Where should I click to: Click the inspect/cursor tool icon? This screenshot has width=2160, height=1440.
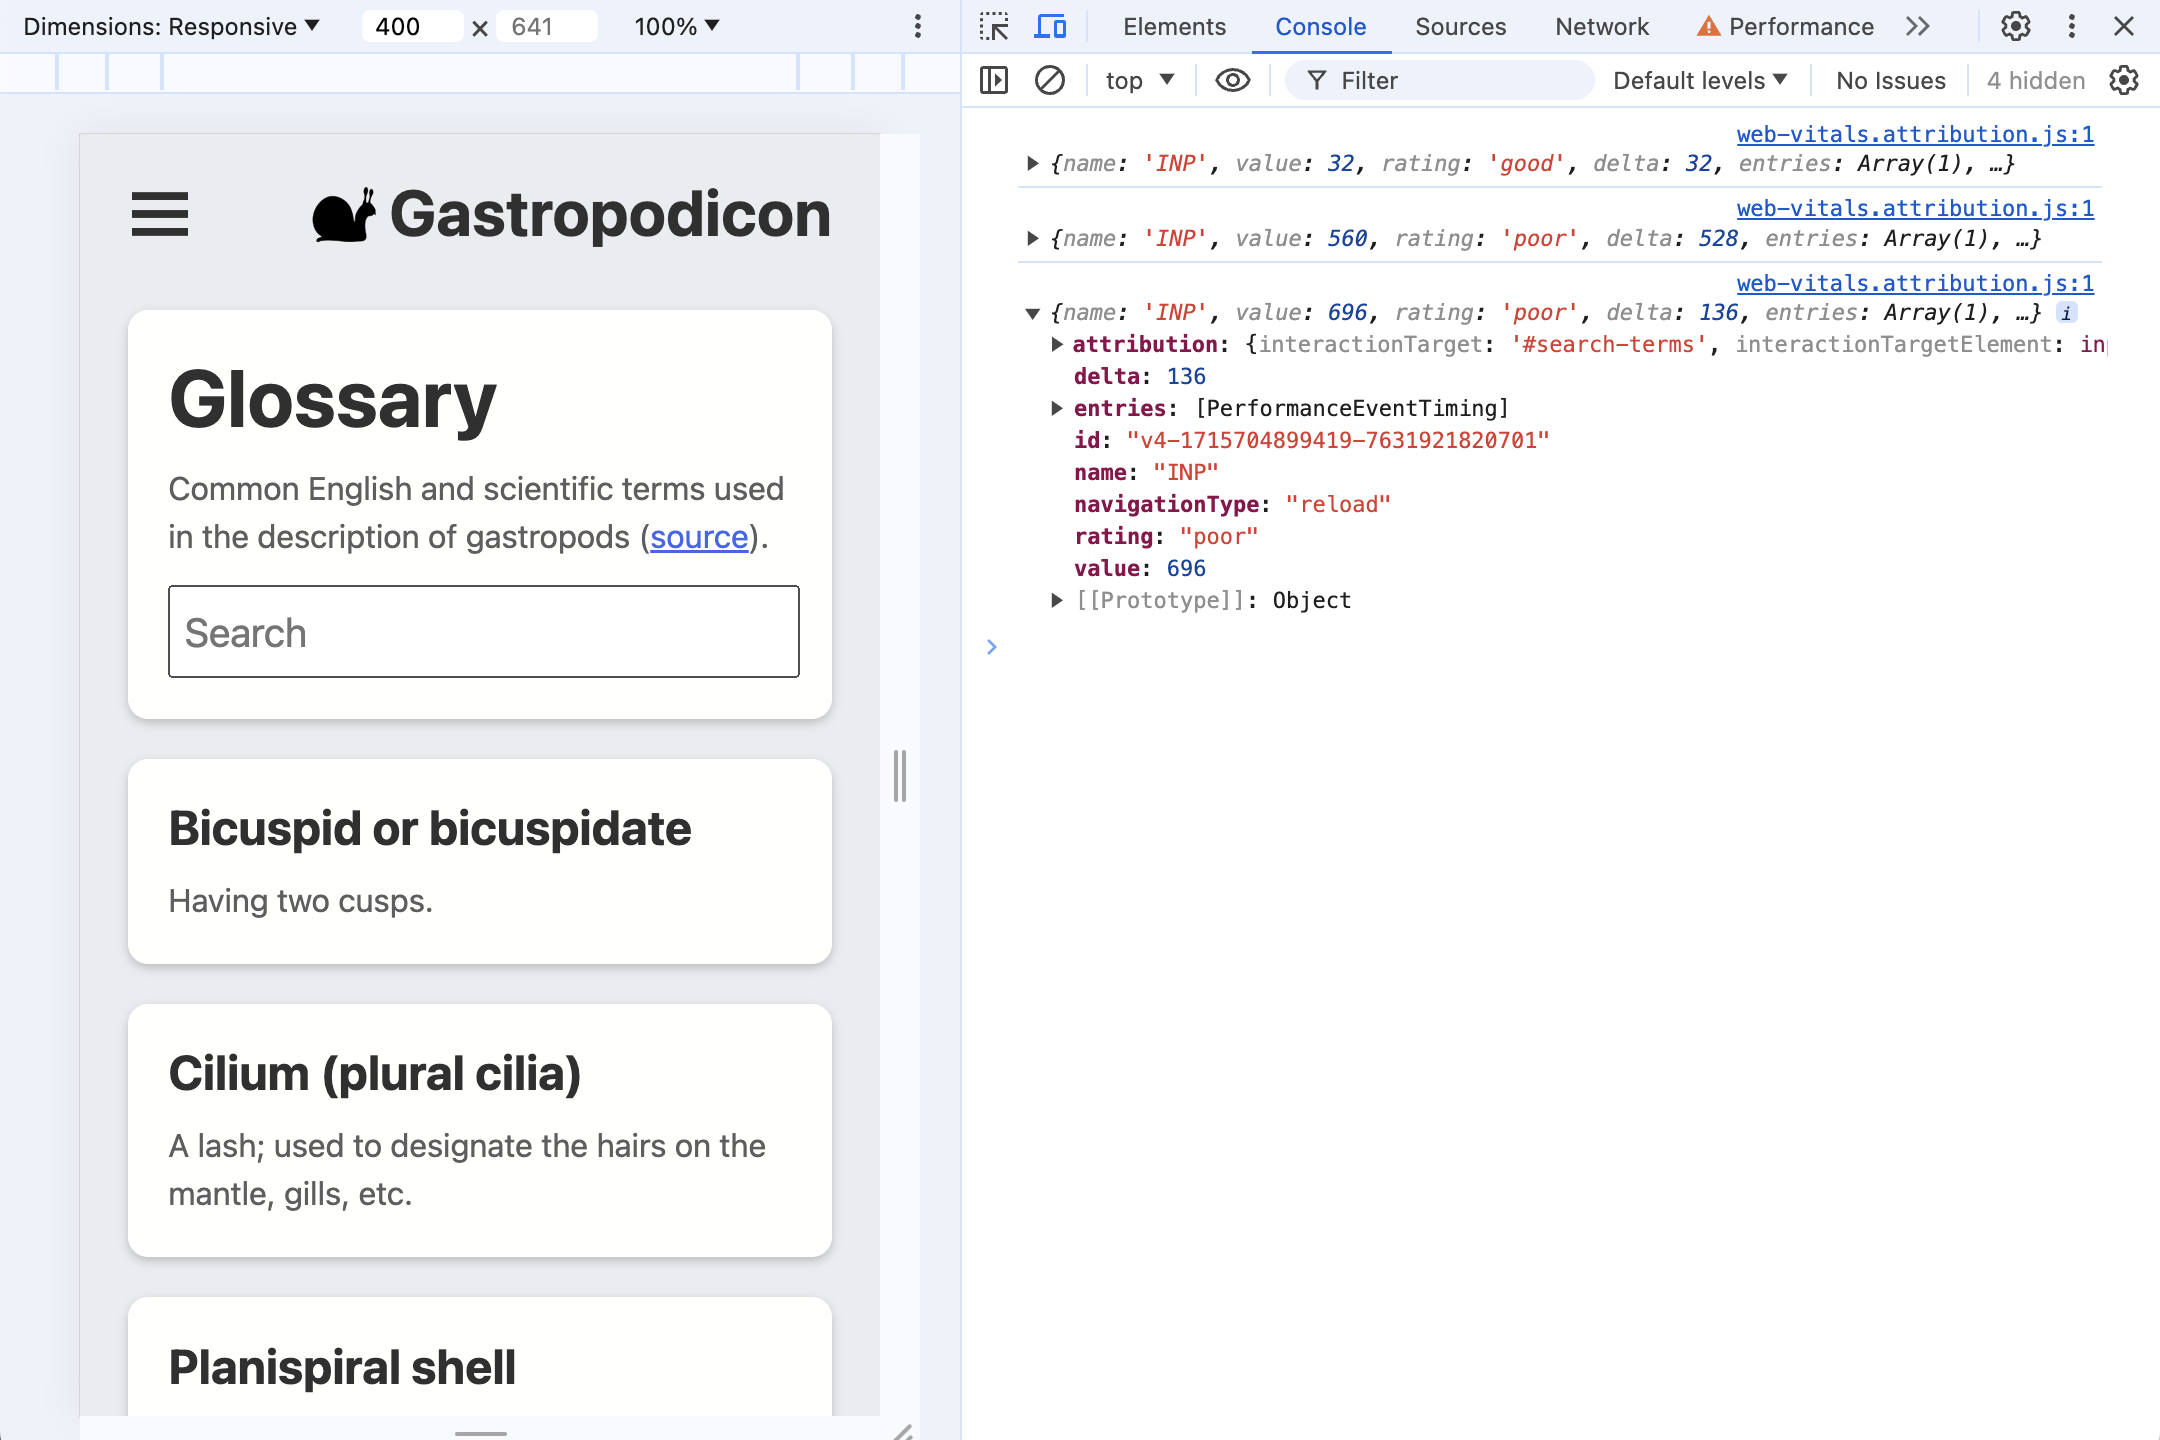(996, 24)
